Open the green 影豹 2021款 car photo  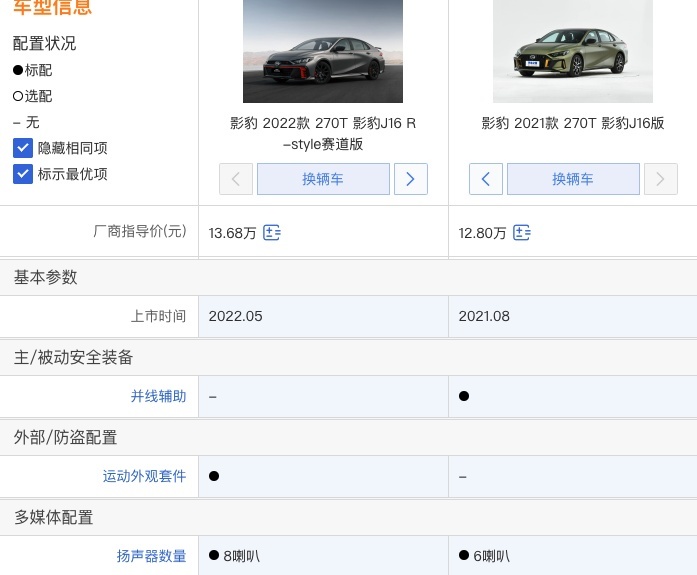click(573, 51)
